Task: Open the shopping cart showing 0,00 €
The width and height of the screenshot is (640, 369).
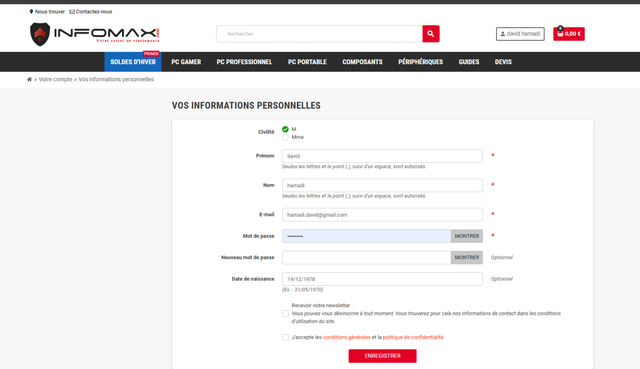Action: 569,34
